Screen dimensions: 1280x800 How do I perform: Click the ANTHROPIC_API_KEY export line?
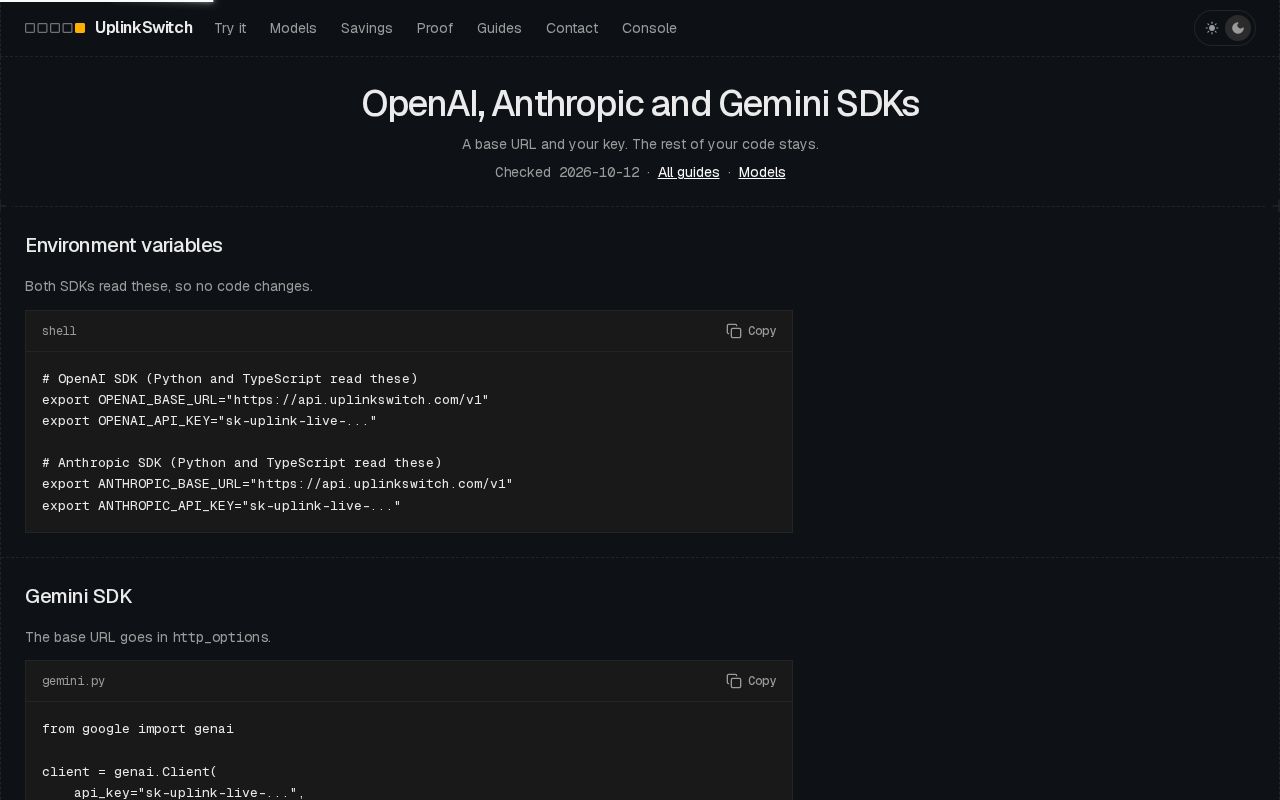pyautogui.click(x=221, y=506)
